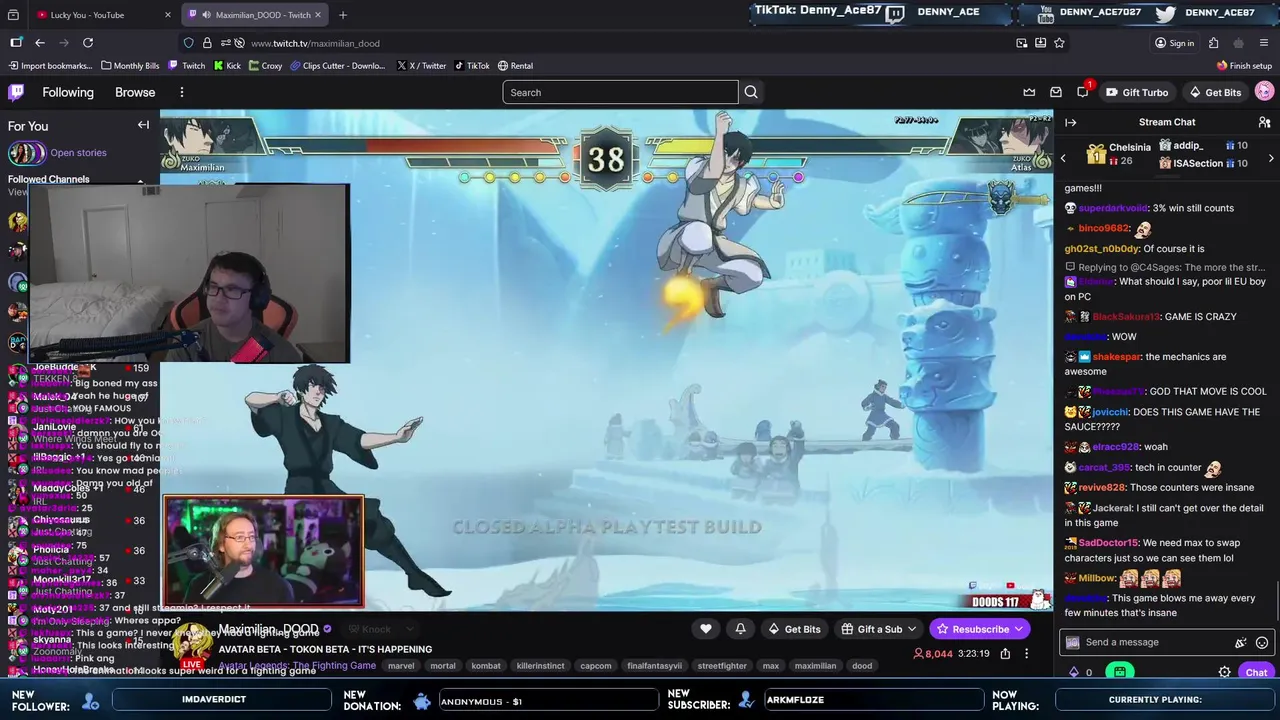Open the user avatar menu
The width and height of the screenshot is (1280, 720).
(x=1264, y=91)
